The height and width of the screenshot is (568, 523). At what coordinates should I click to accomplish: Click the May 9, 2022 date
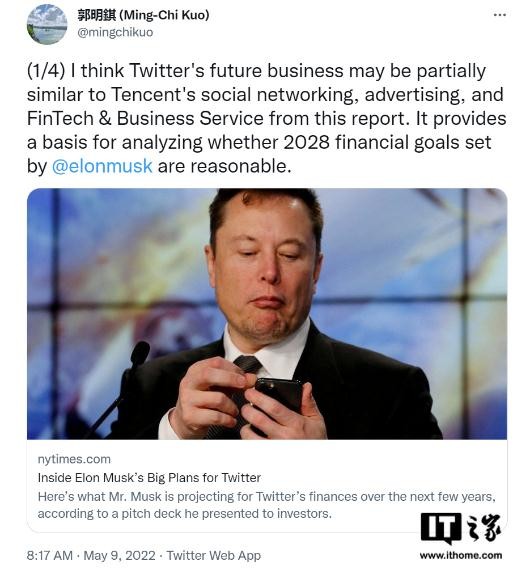point(120,555)
